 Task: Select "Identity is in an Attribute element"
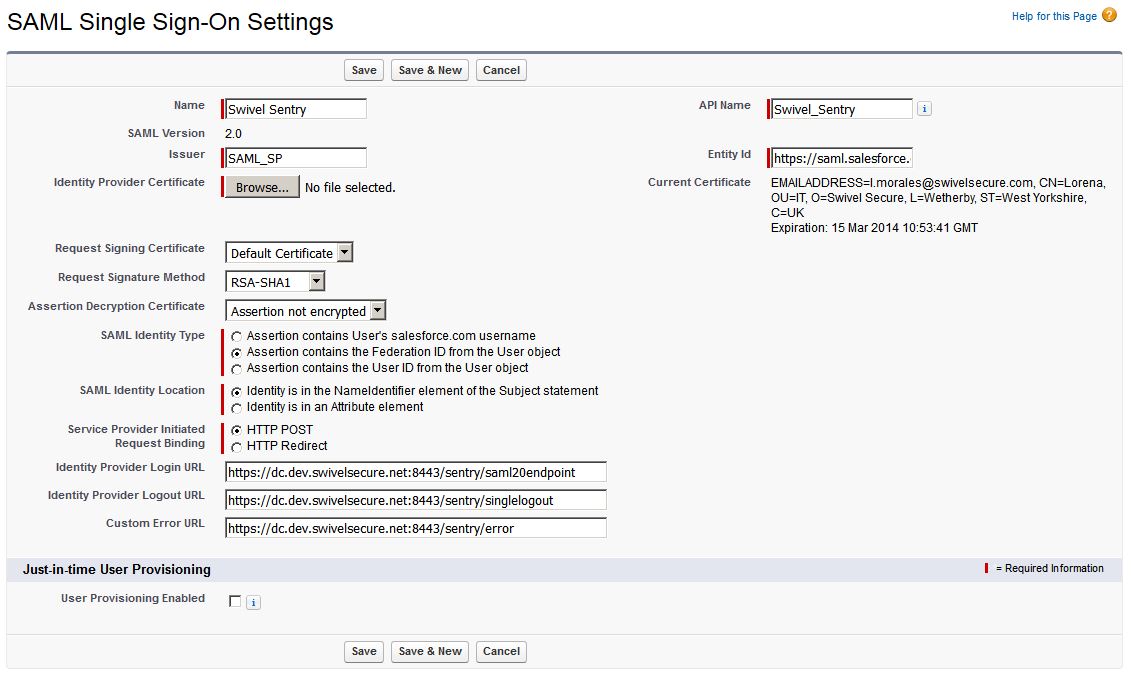pyautogui.click(x=236, y=408)
